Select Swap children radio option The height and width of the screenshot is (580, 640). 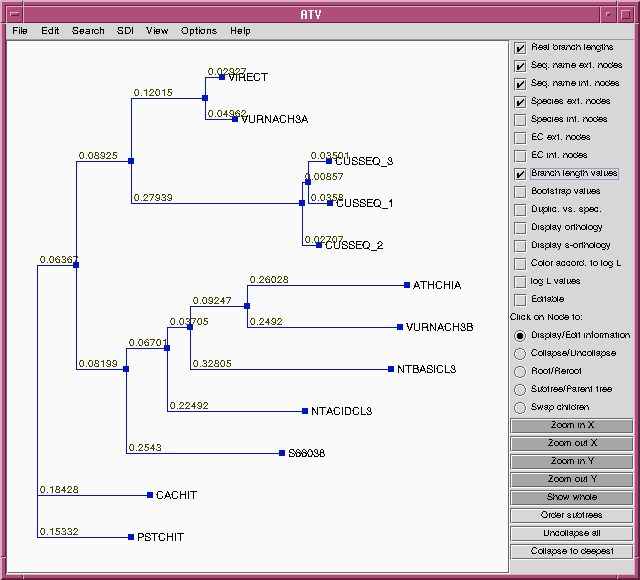coord(520,407)
